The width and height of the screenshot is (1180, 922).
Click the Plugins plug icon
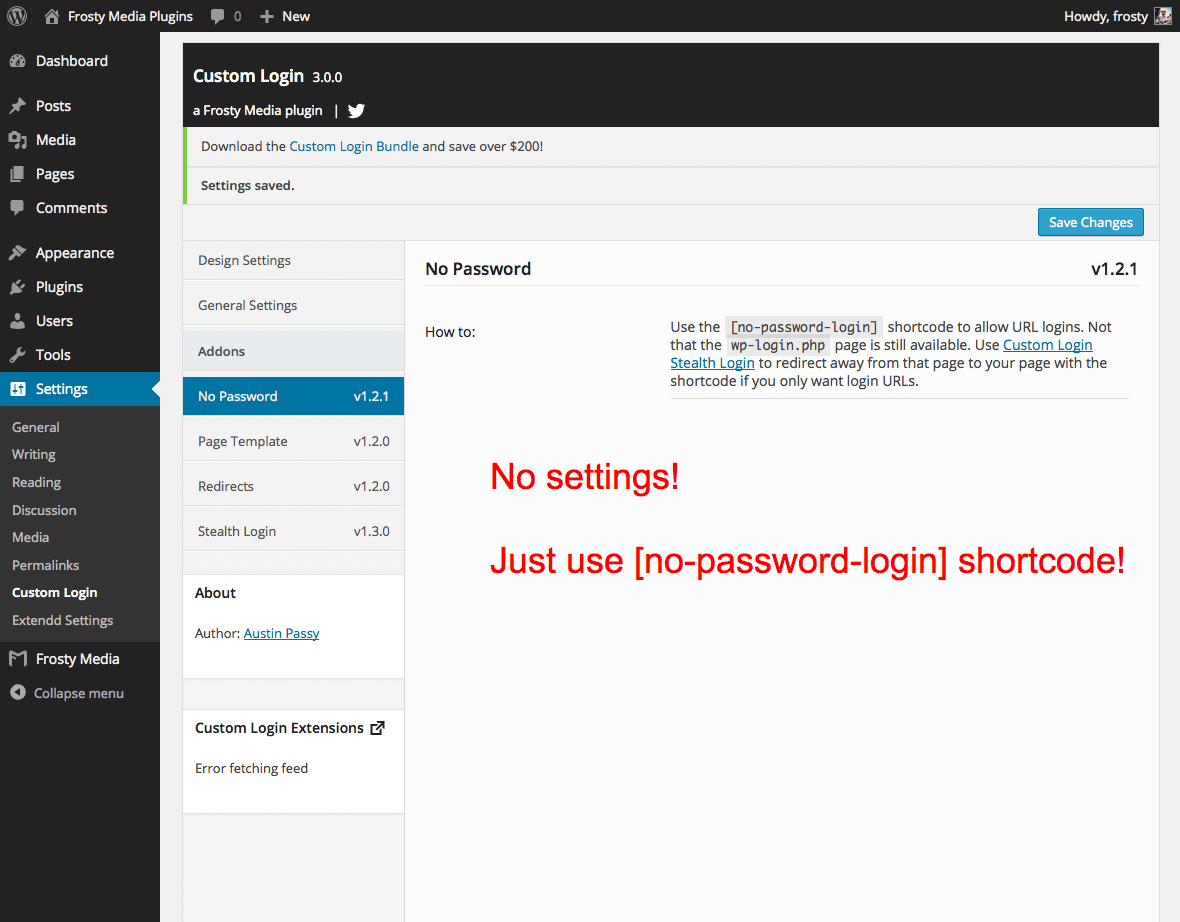[x=17, y=287]
